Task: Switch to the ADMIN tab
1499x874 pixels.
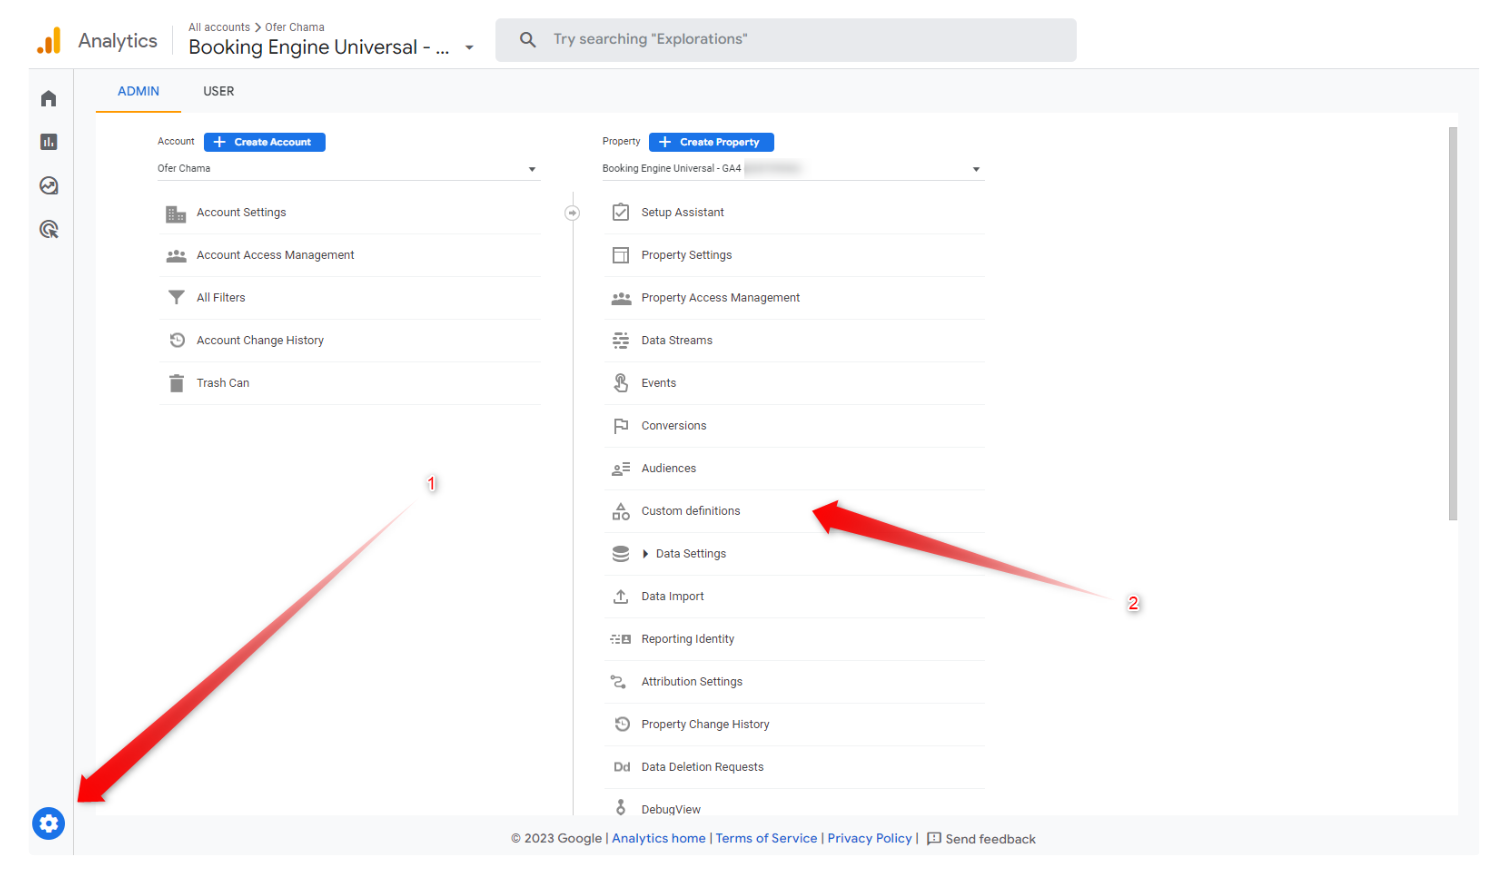Action: coord(139,91)
